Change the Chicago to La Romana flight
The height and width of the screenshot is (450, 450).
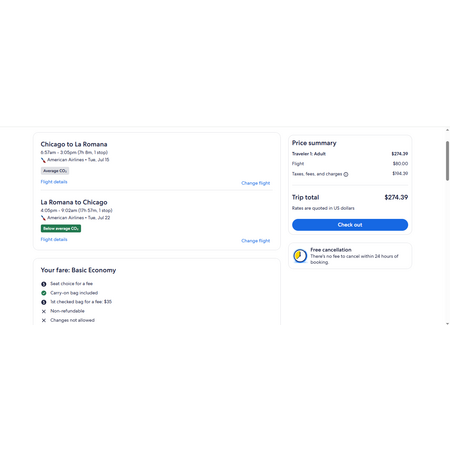coord(256,183)
